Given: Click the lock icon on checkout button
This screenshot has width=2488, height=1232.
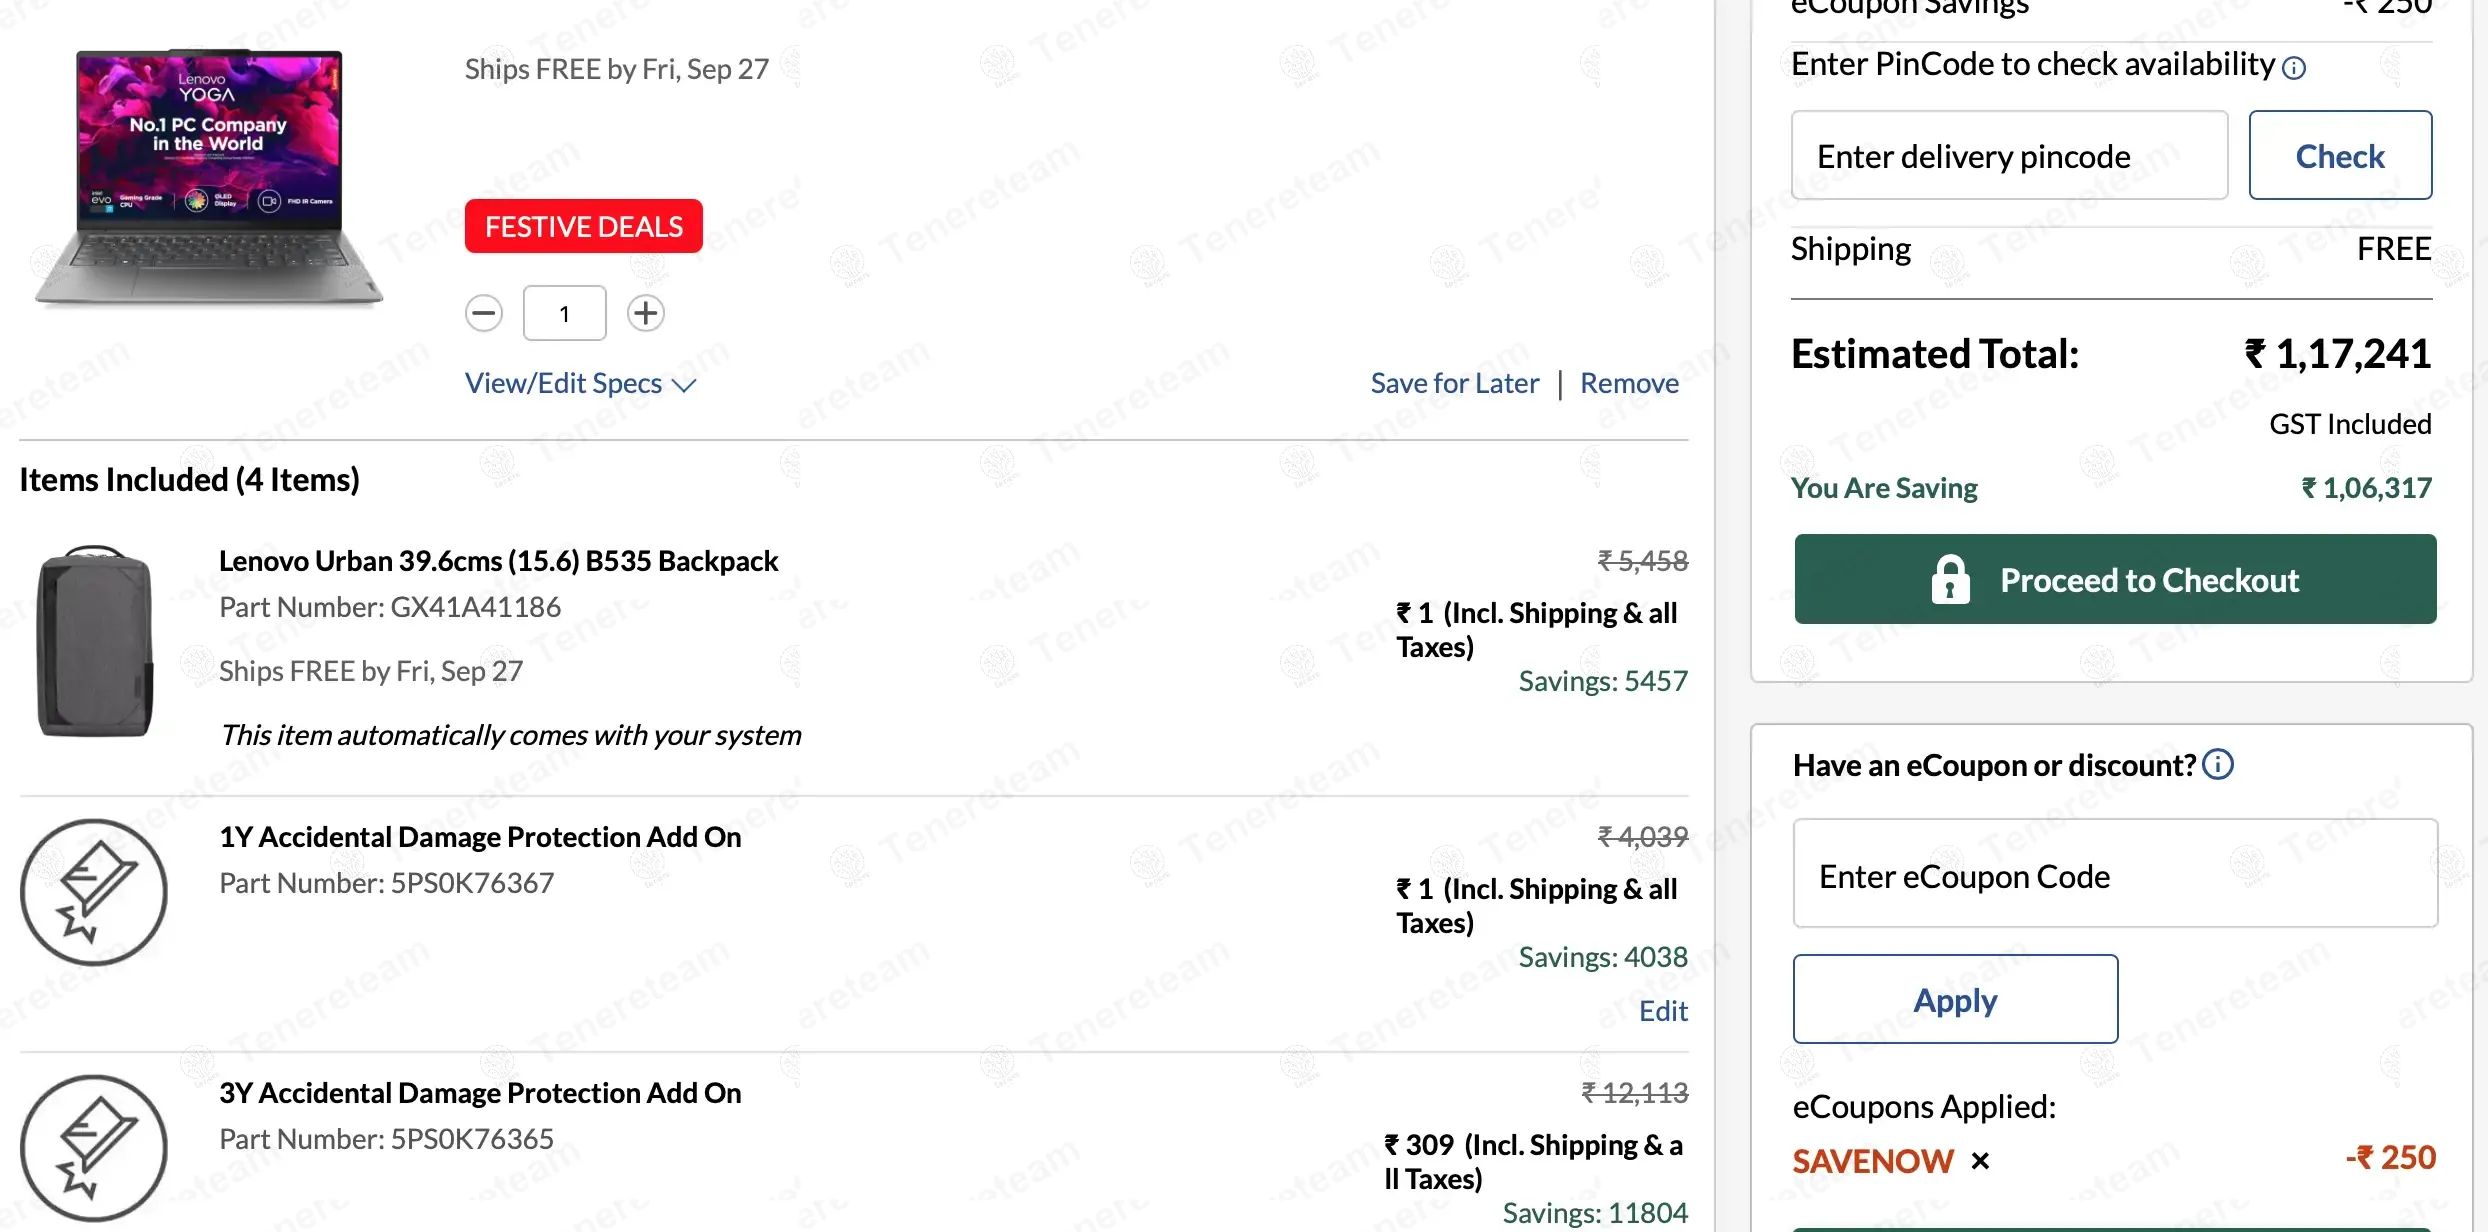Looking at the screenshot, I should point(1950,580).
